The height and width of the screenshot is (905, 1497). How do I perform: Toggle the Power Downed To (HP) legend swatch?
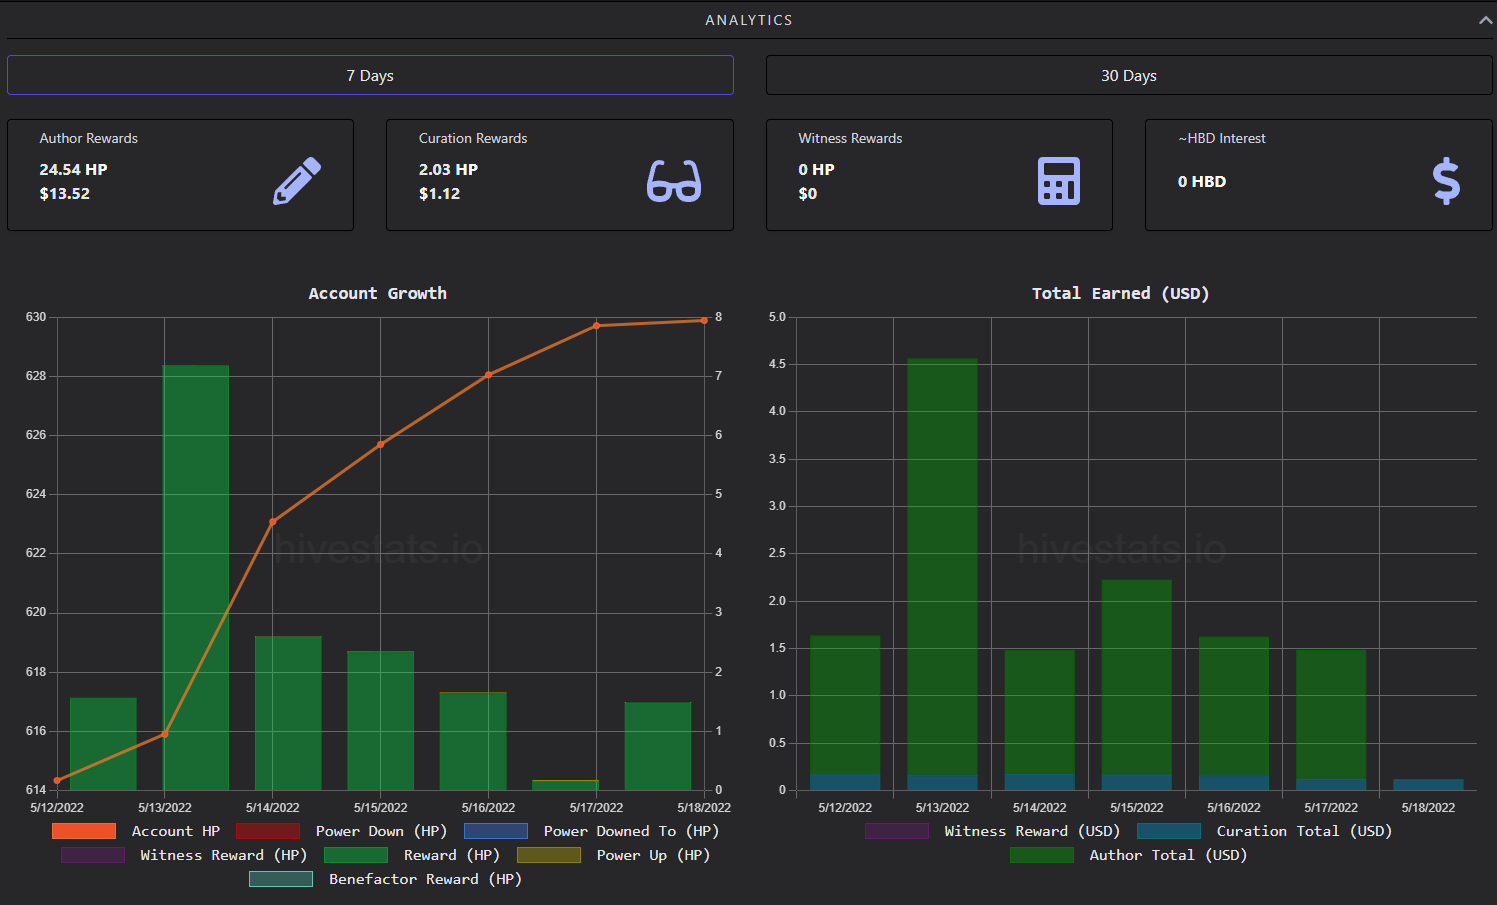(x=496, y=831)
